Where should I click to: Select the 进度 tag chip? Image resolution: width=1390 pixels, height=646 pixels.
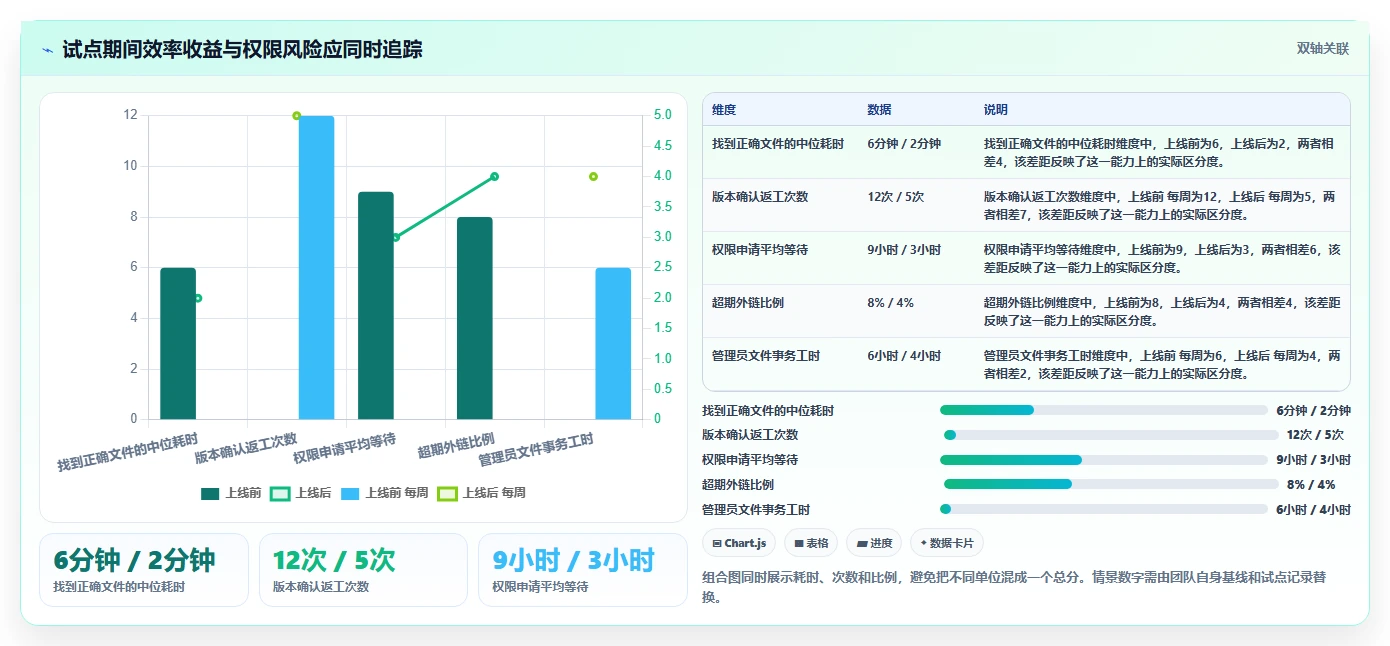[x=874, y=543]
